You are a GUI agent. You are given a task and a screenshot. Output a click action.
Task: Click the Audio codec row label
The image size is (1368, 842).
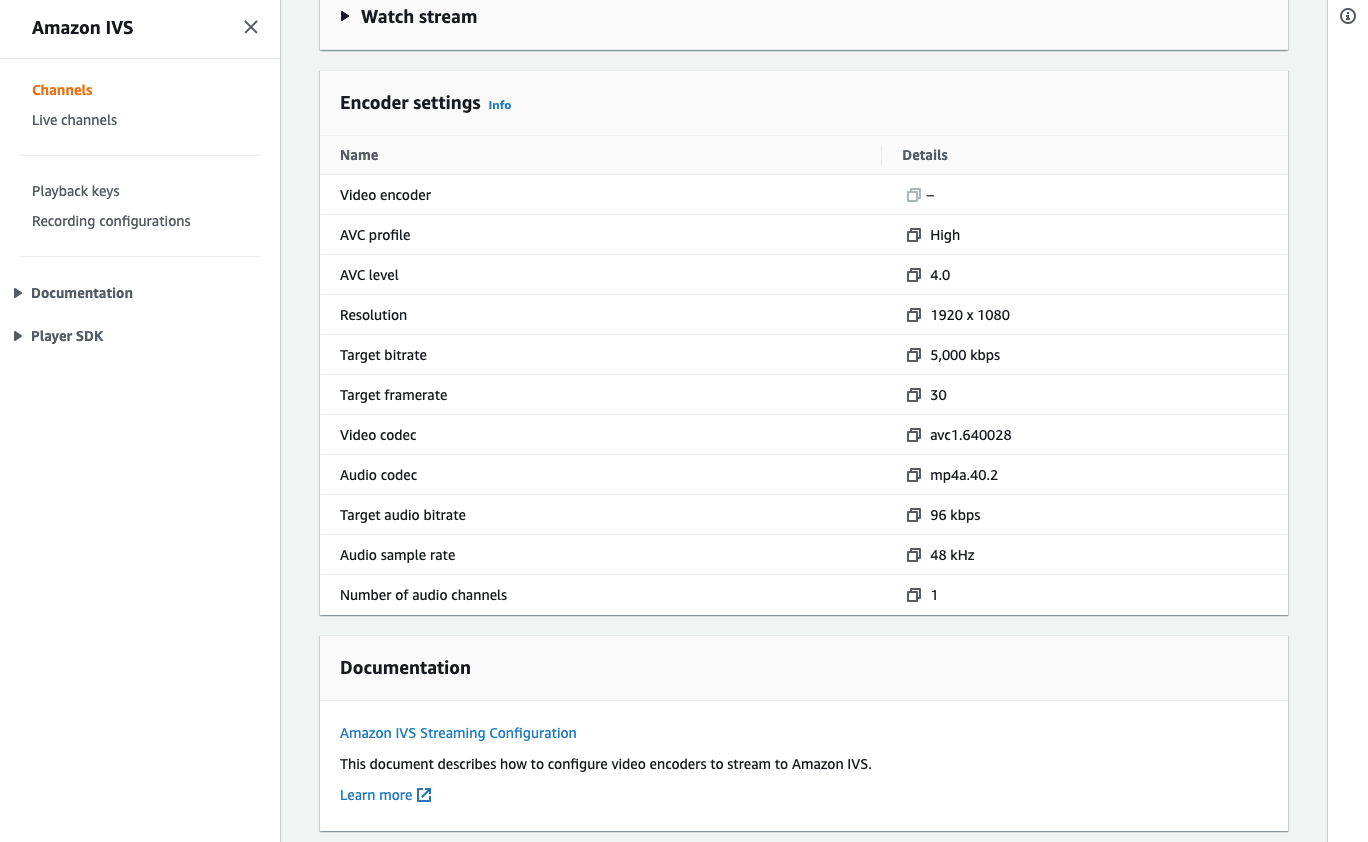[378, 475]
